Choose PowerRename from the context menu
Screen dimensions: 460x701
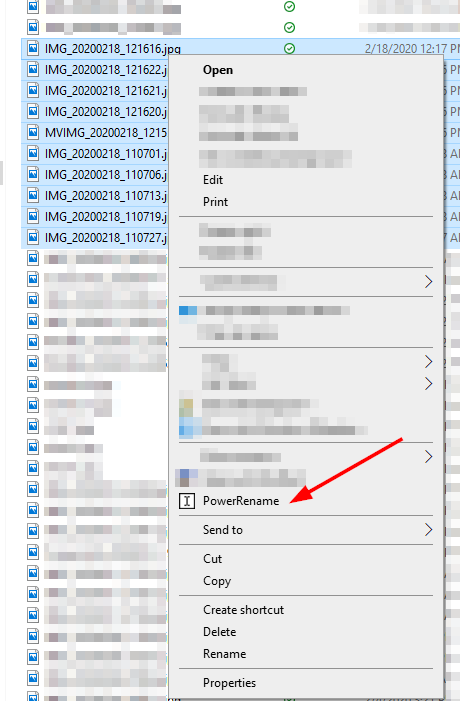pos(241,501)
